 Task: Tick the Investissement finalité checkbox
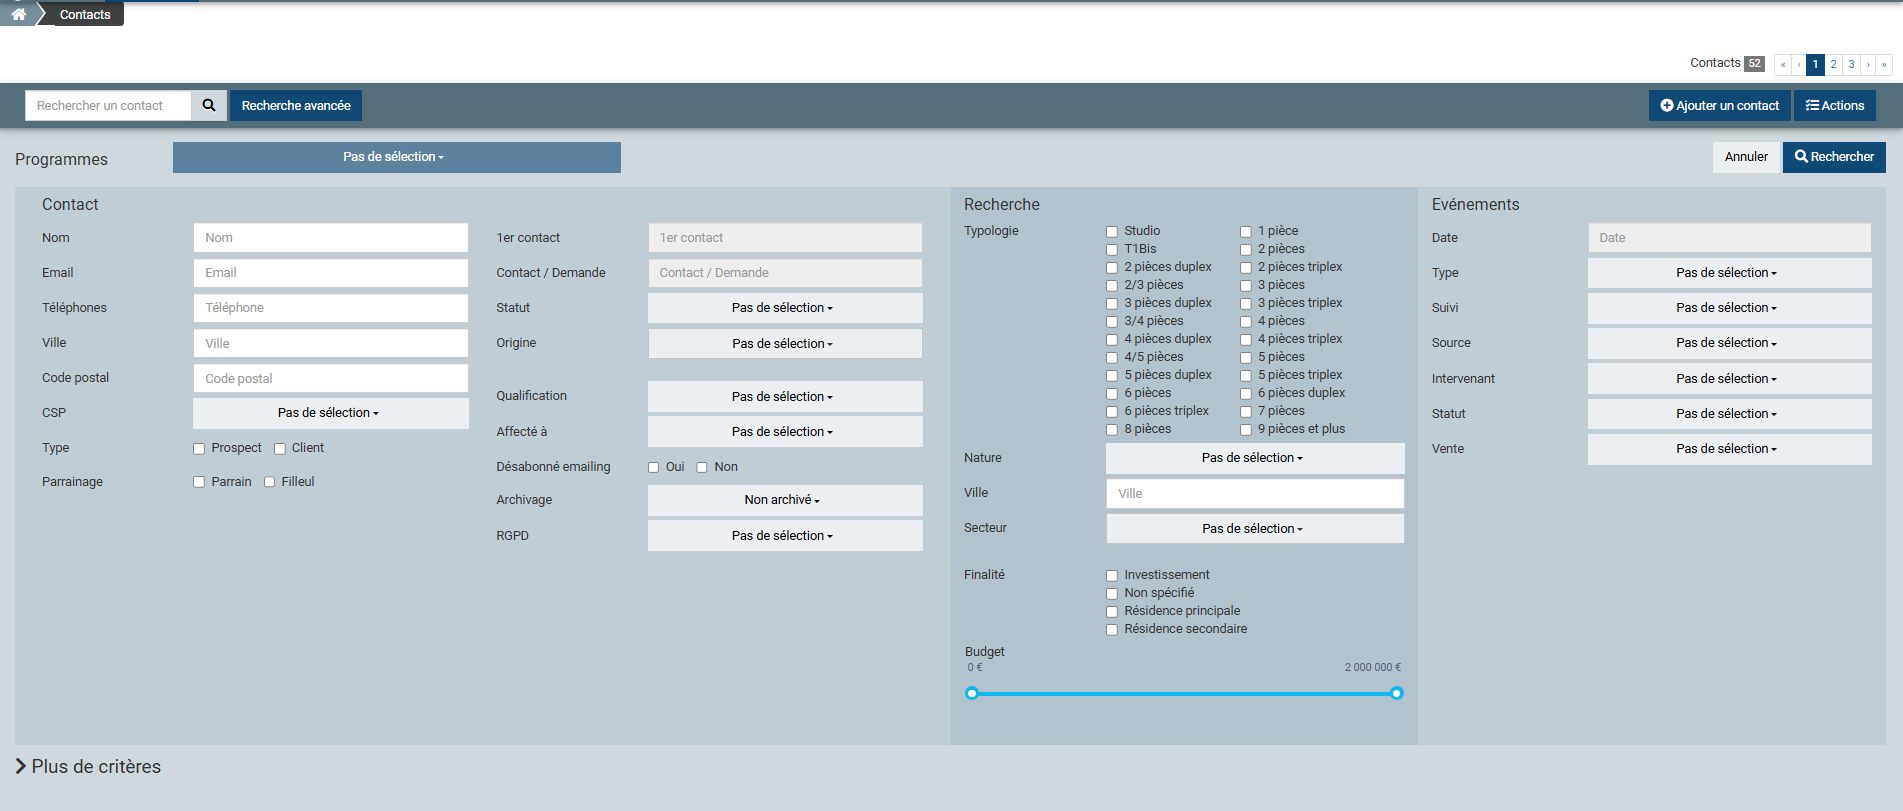point(1112,576)
